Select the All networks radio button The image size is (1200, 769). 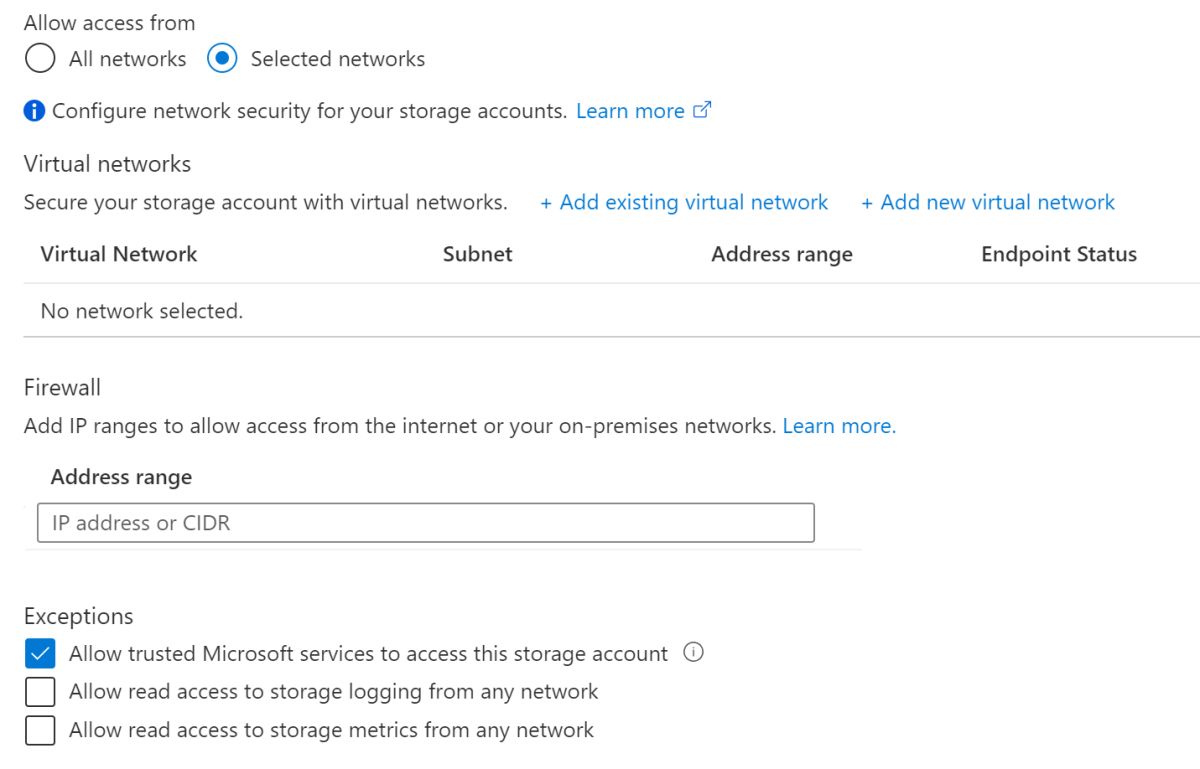pyautogui.click(x=40, y=59)
